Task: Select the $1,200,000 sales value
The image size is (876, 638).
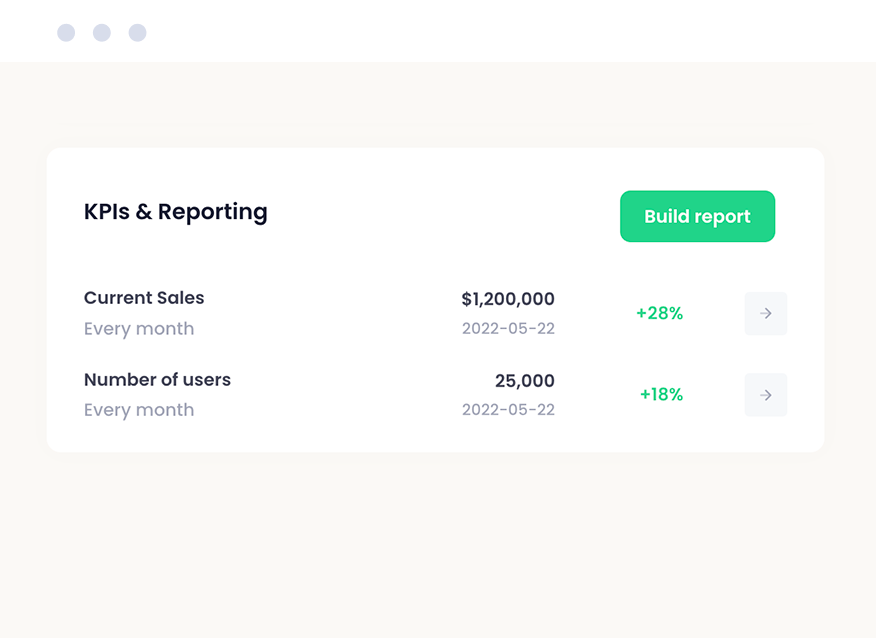Action: (x=508, y=299)
